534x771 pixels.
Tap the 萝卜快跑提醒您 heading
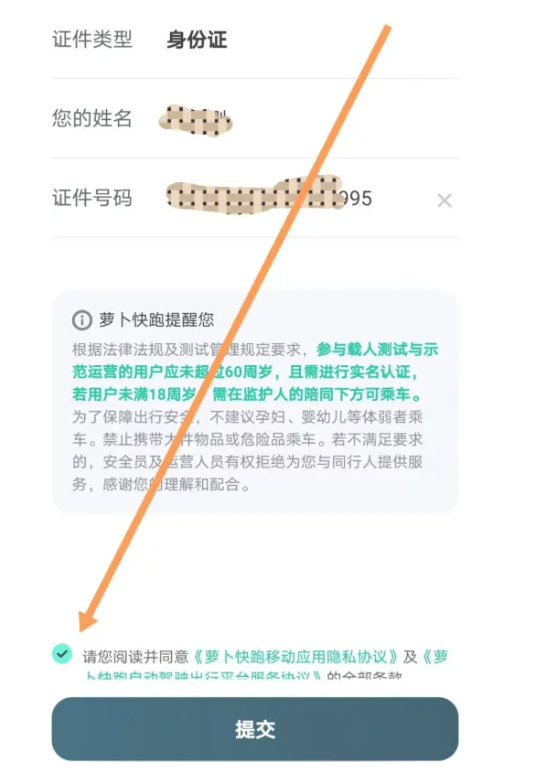(156, 320)
